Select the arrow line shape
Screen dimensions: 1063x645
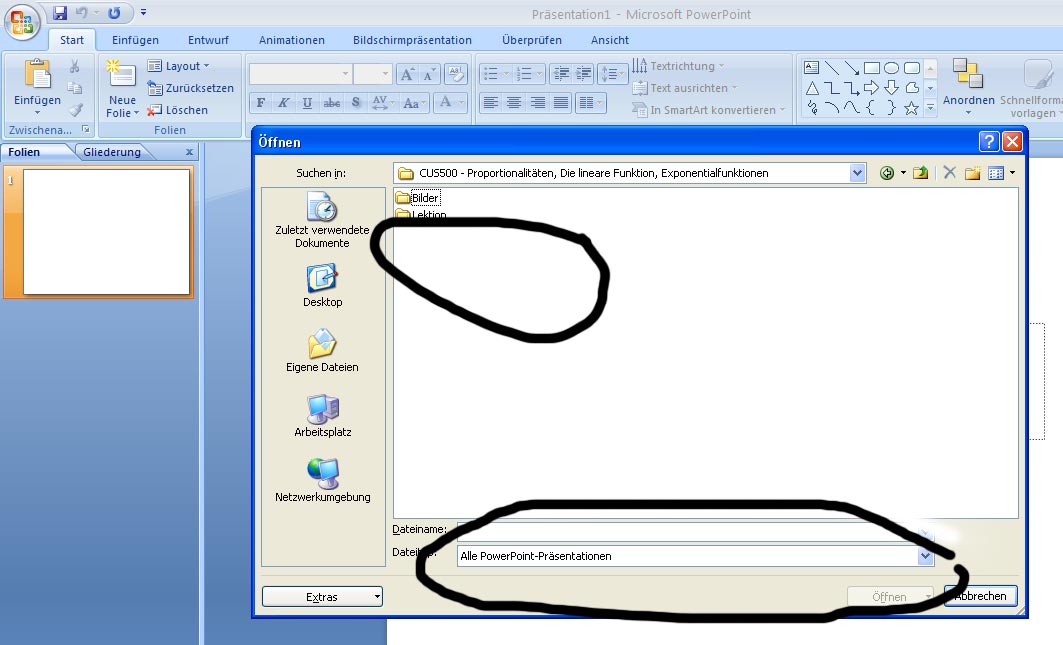(852, 67)
